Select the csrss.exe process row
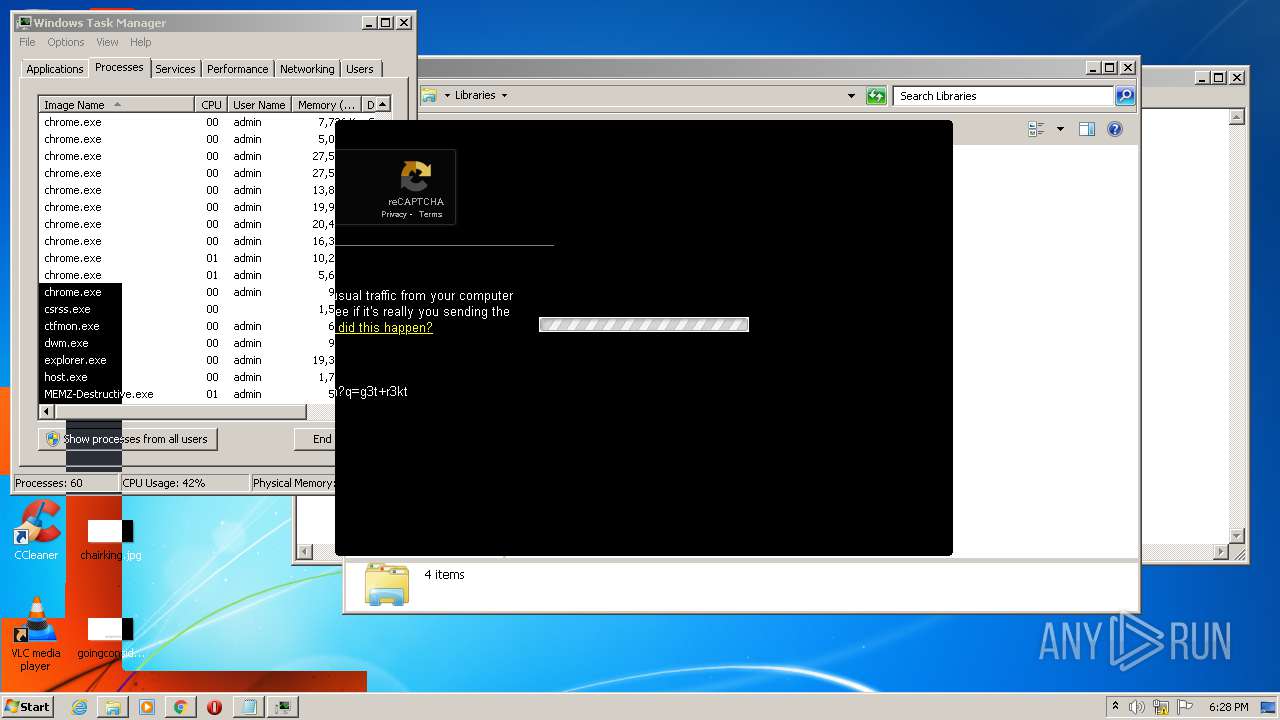This screenshot has width=1280, height=720. click(187, 309)
